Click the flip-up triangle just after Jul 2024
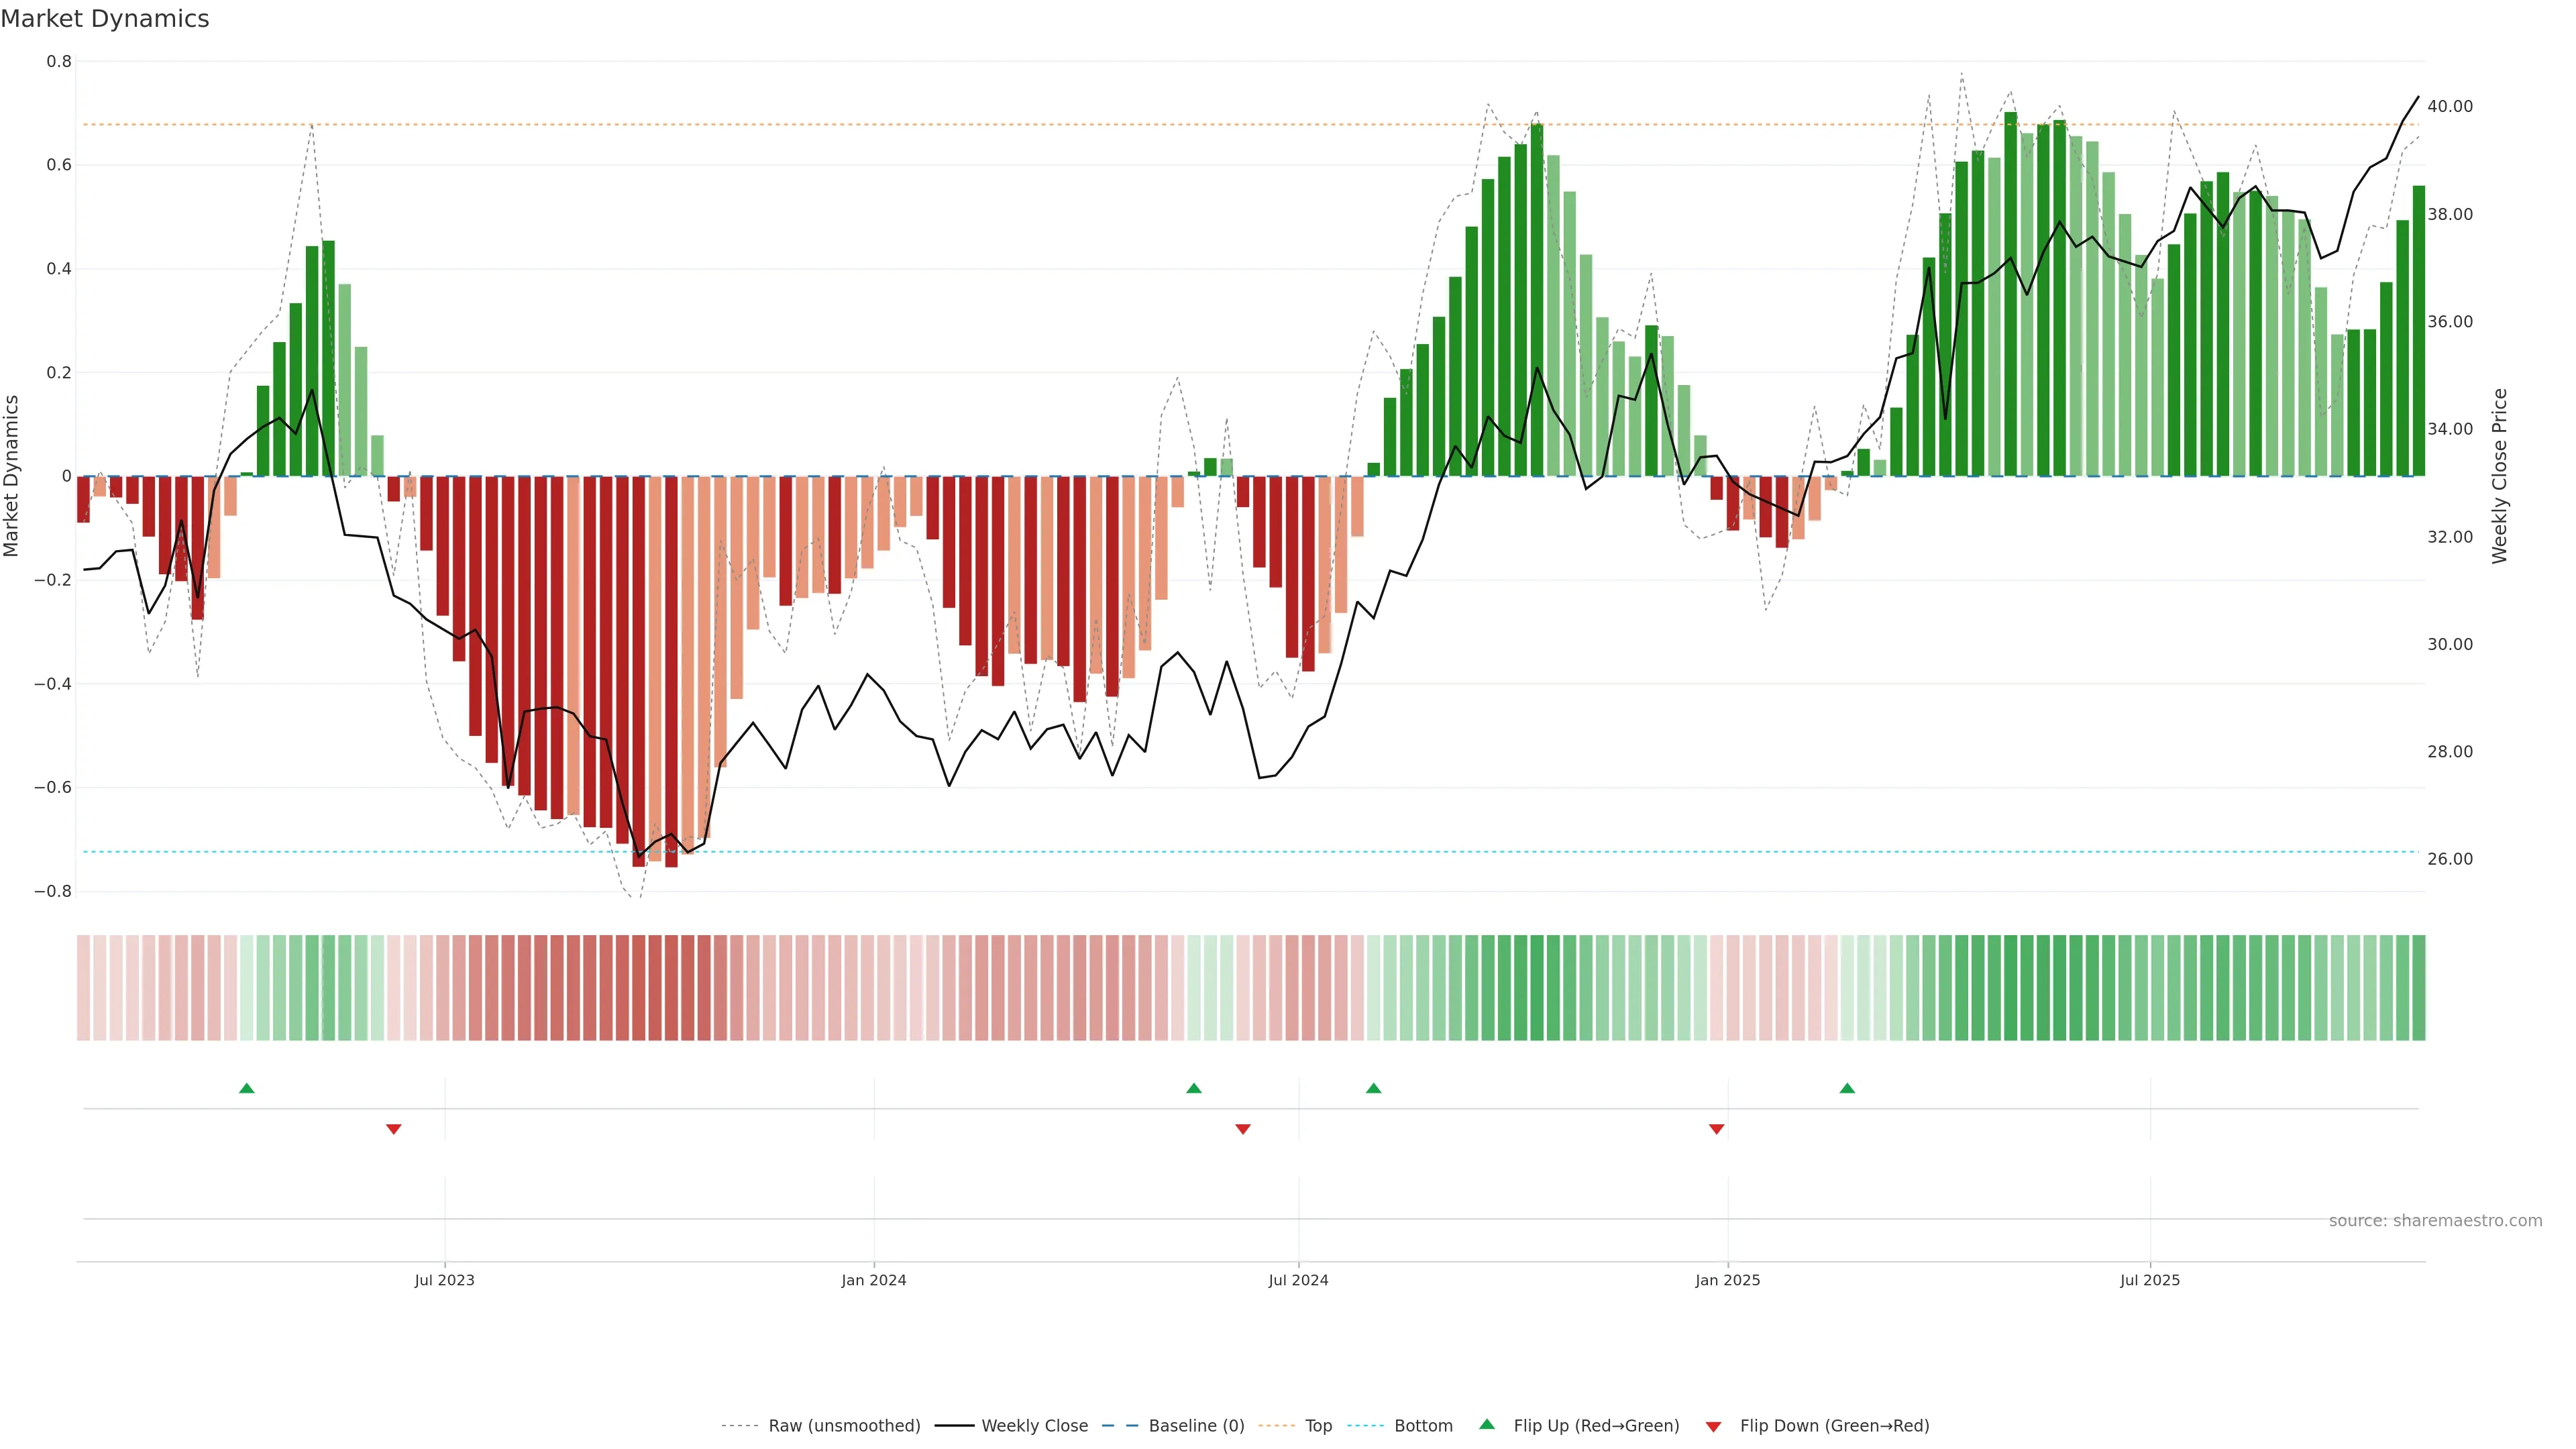 pyautogui.click(x=1373, y=1088)
